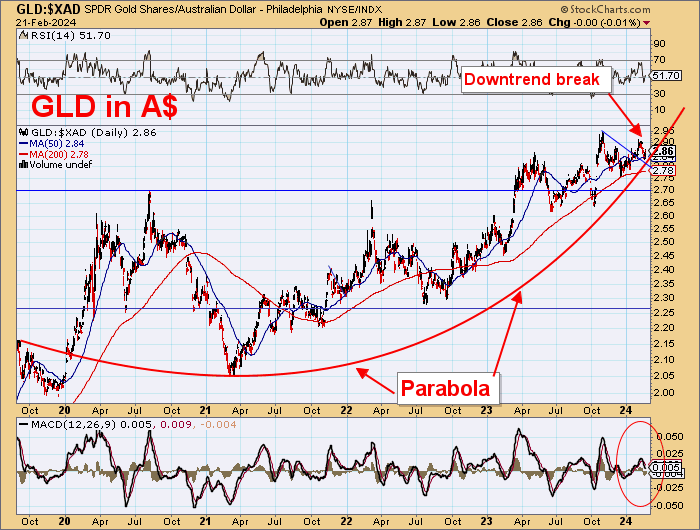Click year 22 on the MACD panel time axis
Image resolution: width=700 pixels, height=530 pixels.
(346, 522)
